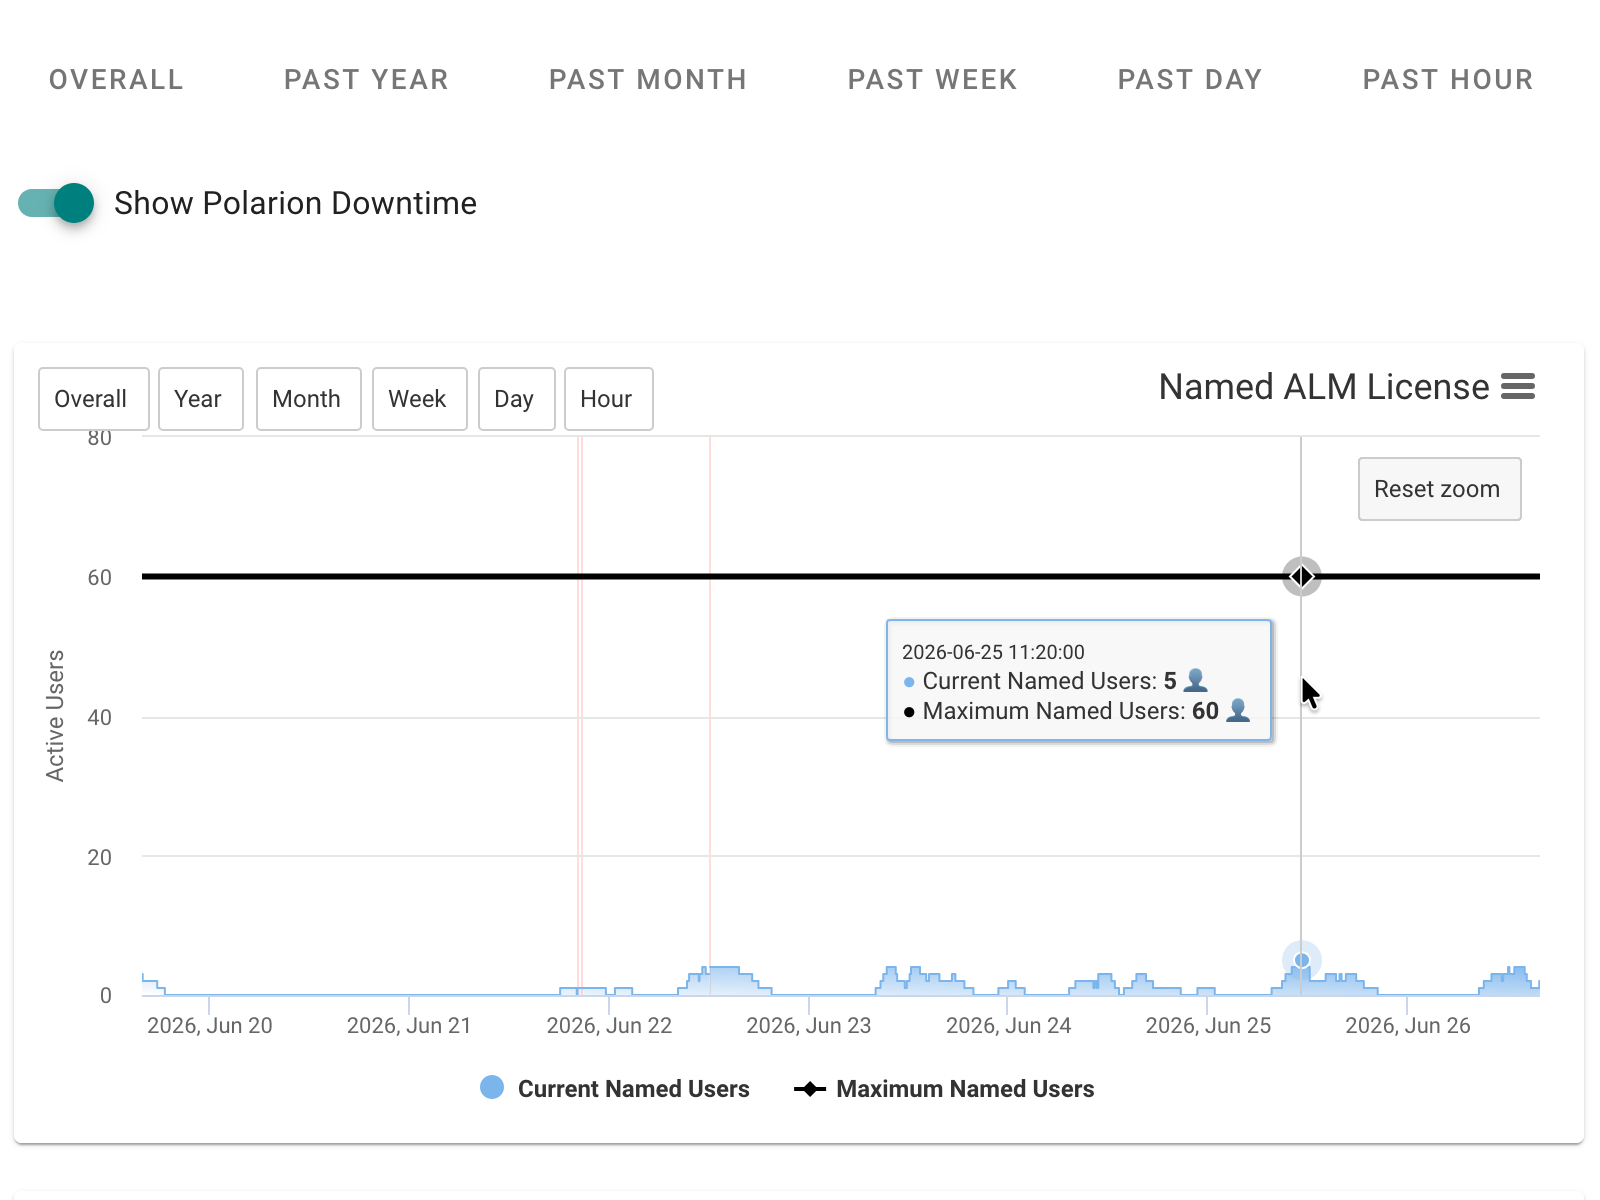Click the Maximum Named Users diamond marker
1600x1200 pixels.
point(1302,577)
